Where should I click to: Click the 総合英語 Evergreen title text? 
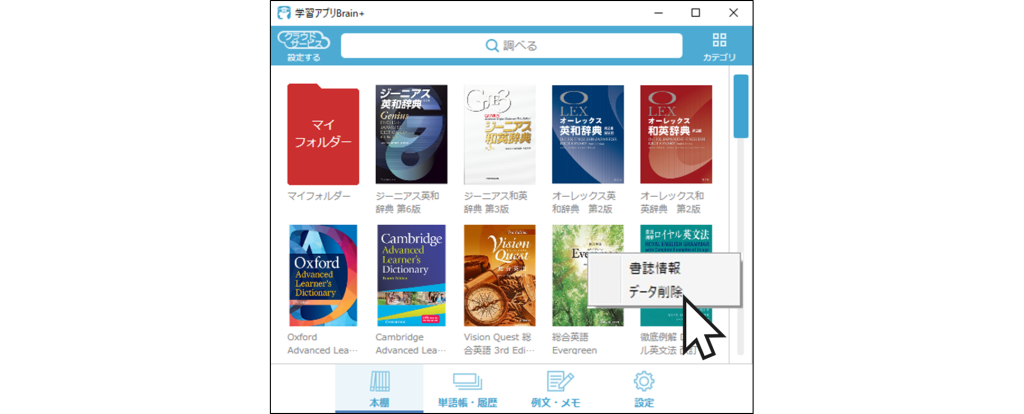[x=575, y=343]
